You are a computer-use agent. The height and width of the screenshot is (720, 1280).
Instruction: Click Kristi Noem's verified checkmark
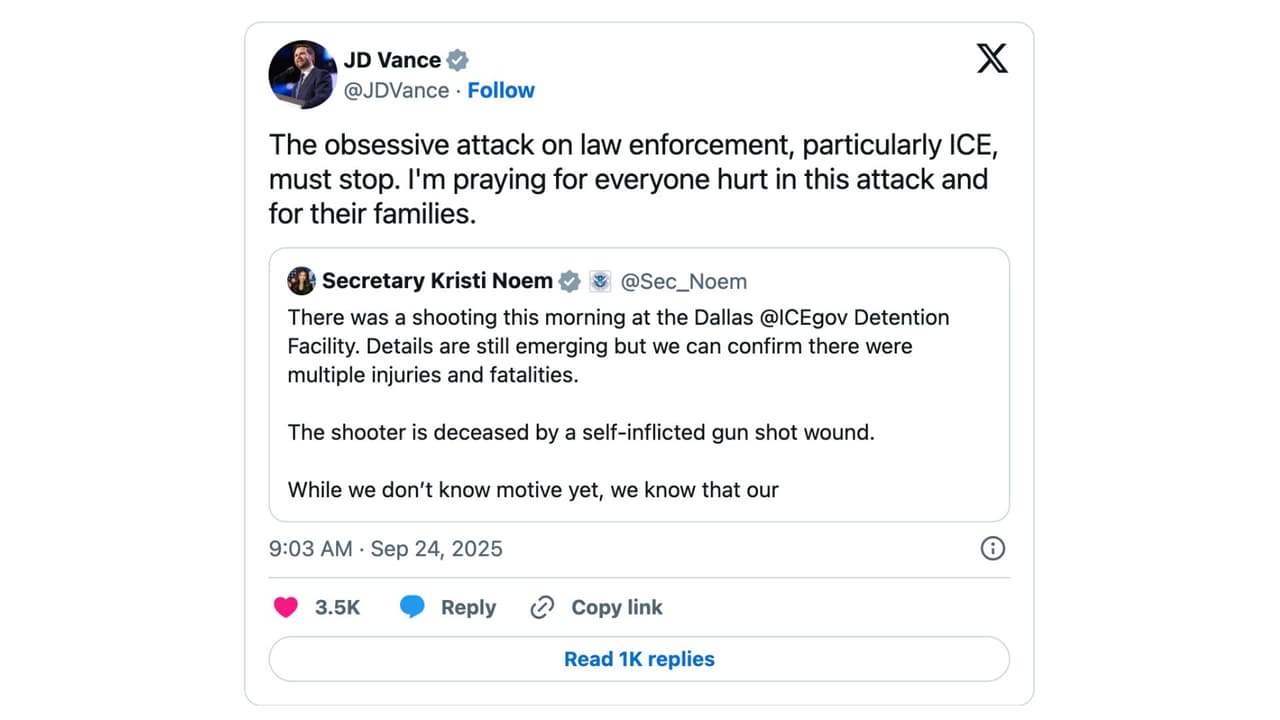pos(569,281)
